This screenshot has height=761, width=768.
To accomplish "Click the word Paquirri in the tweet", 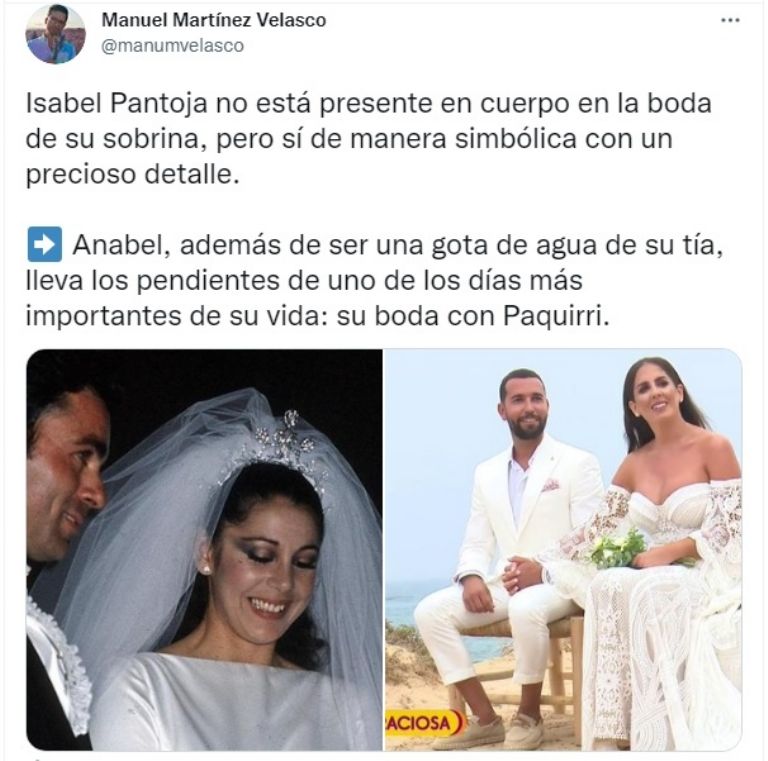I will [x=556, y=316].
